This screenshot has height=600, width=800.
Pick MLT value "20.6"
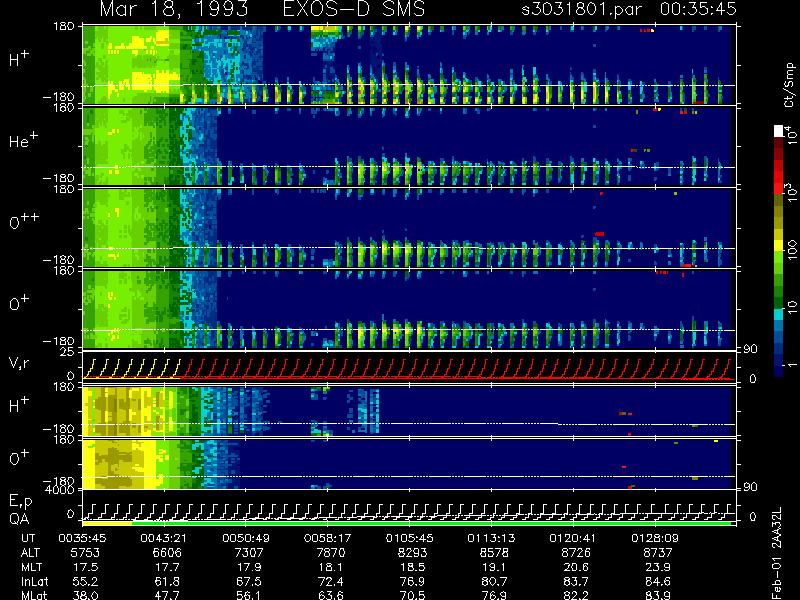[x=577, y=567]
